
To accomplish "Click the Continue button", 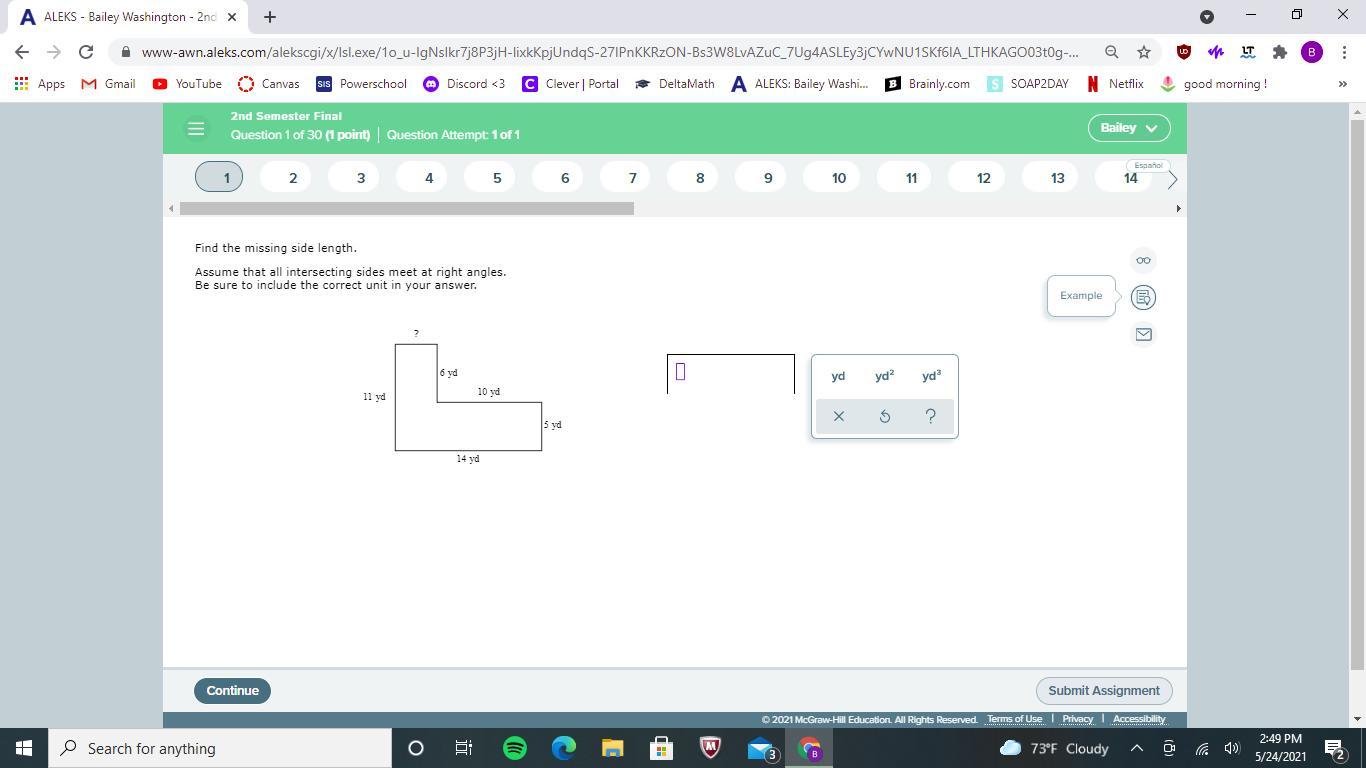I will point(232,691).
